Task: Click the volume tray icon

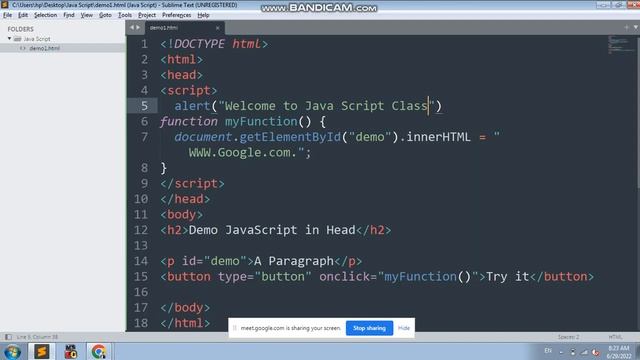Action: coord(596,352)
